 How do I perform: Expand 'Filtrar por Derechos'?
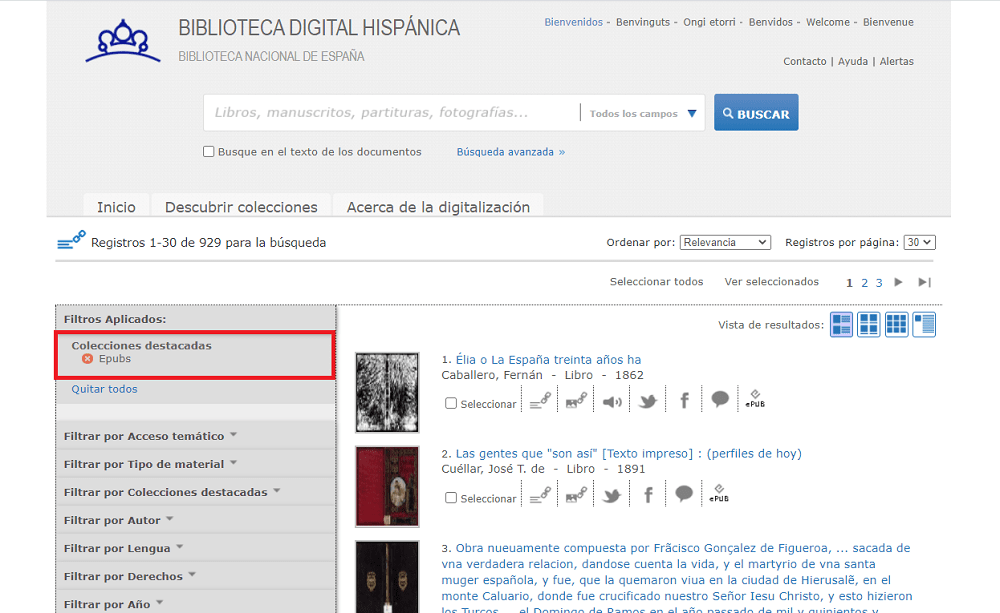[x=129, y=576]
